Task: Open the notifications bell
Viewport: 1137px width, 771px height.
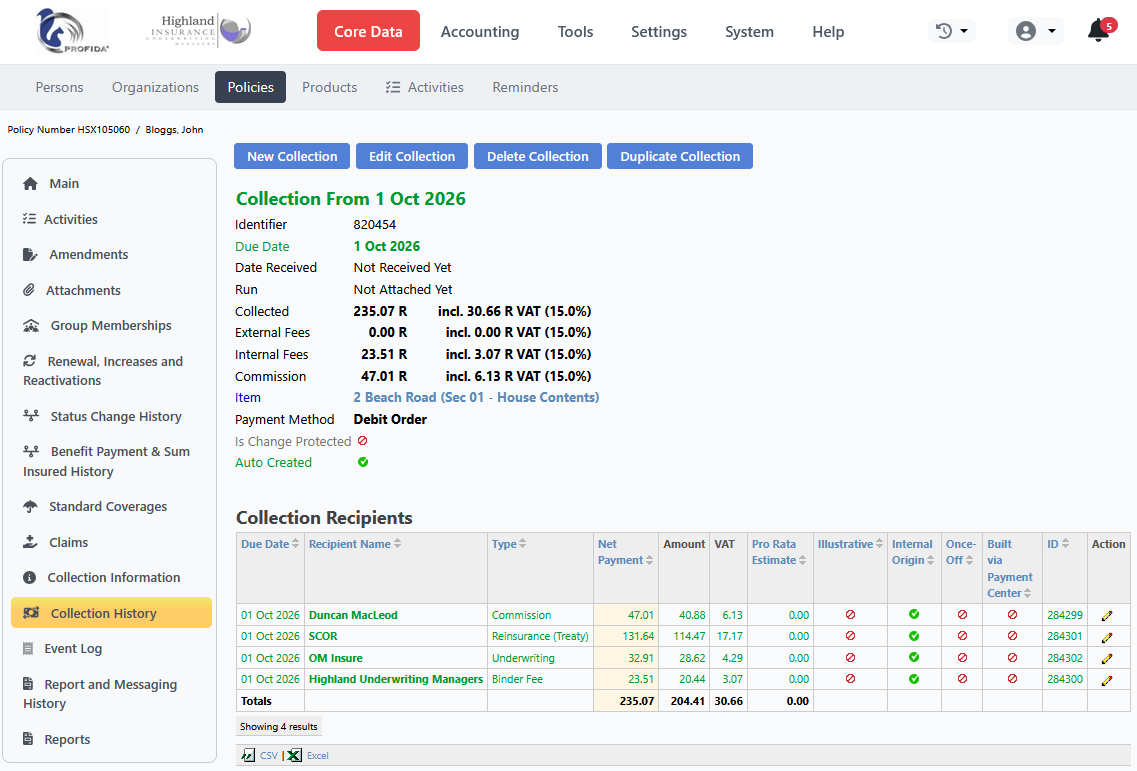Action: 1100,31
